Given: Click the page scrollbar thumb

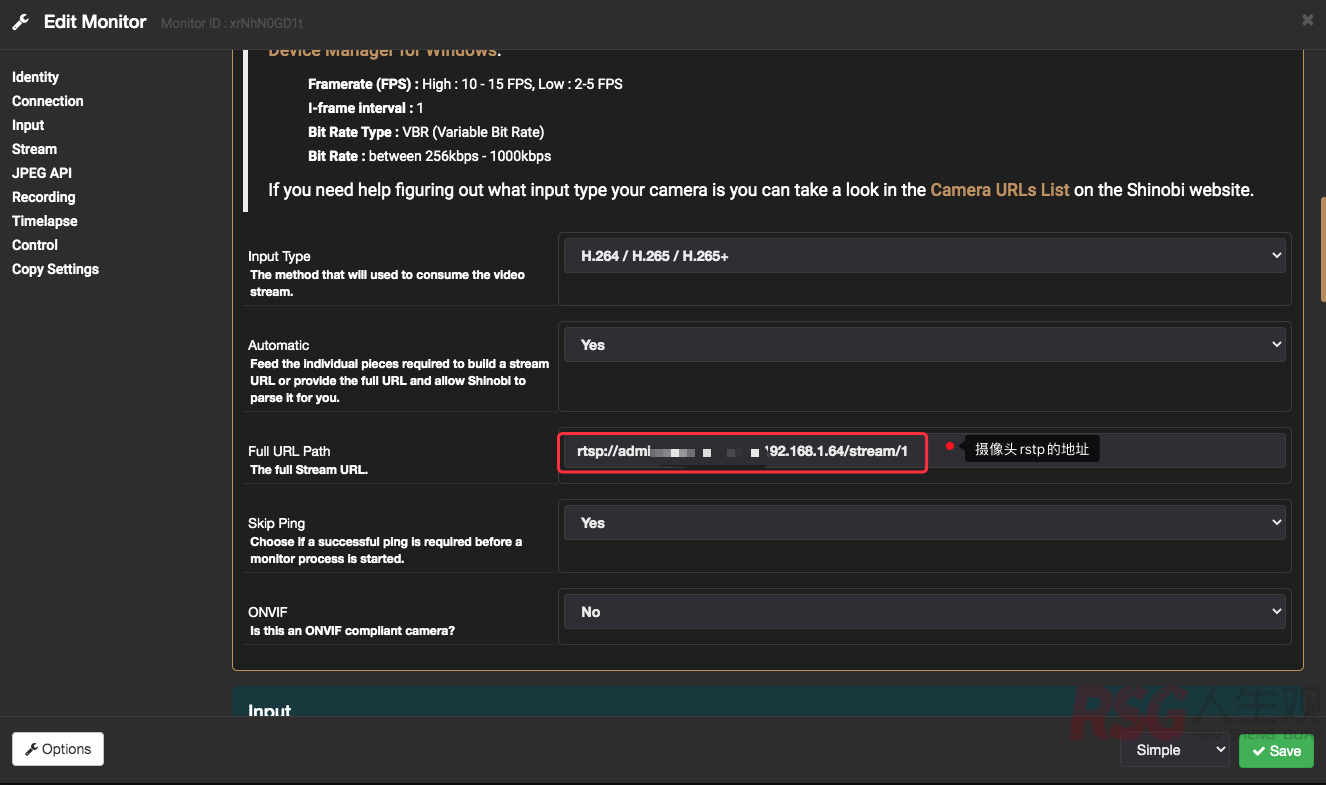Looking at the screenshot, I should 1322,250.
